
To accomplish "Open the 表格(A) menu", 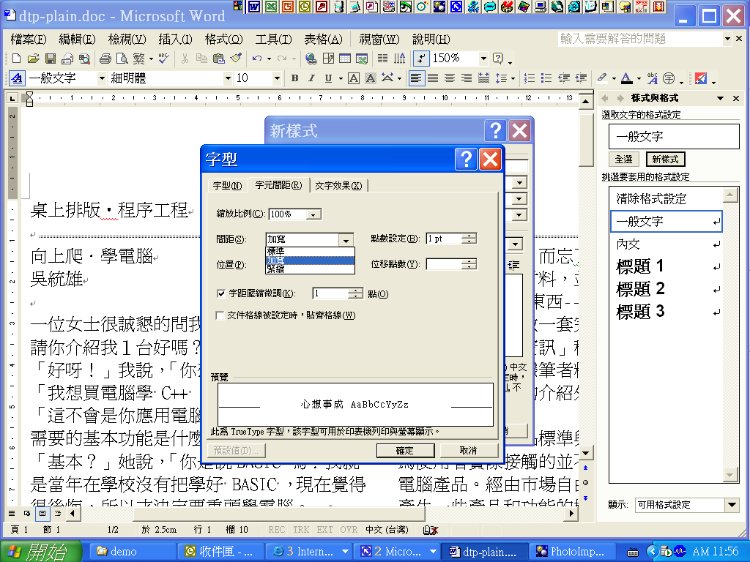I will 323,39.
